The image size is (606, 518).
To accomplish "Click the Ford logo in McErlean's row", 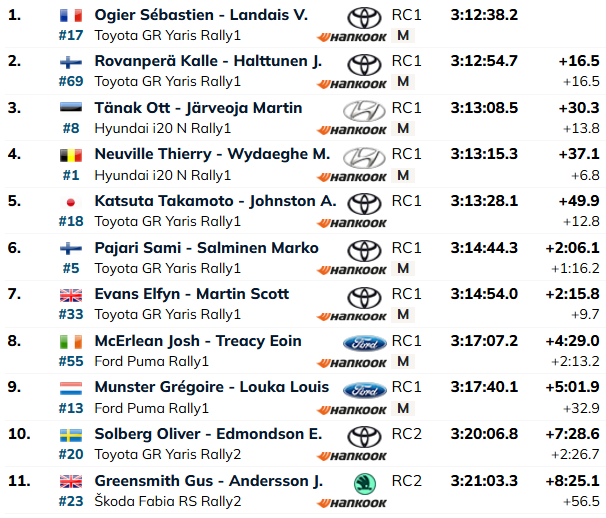I will pos(364,343).
